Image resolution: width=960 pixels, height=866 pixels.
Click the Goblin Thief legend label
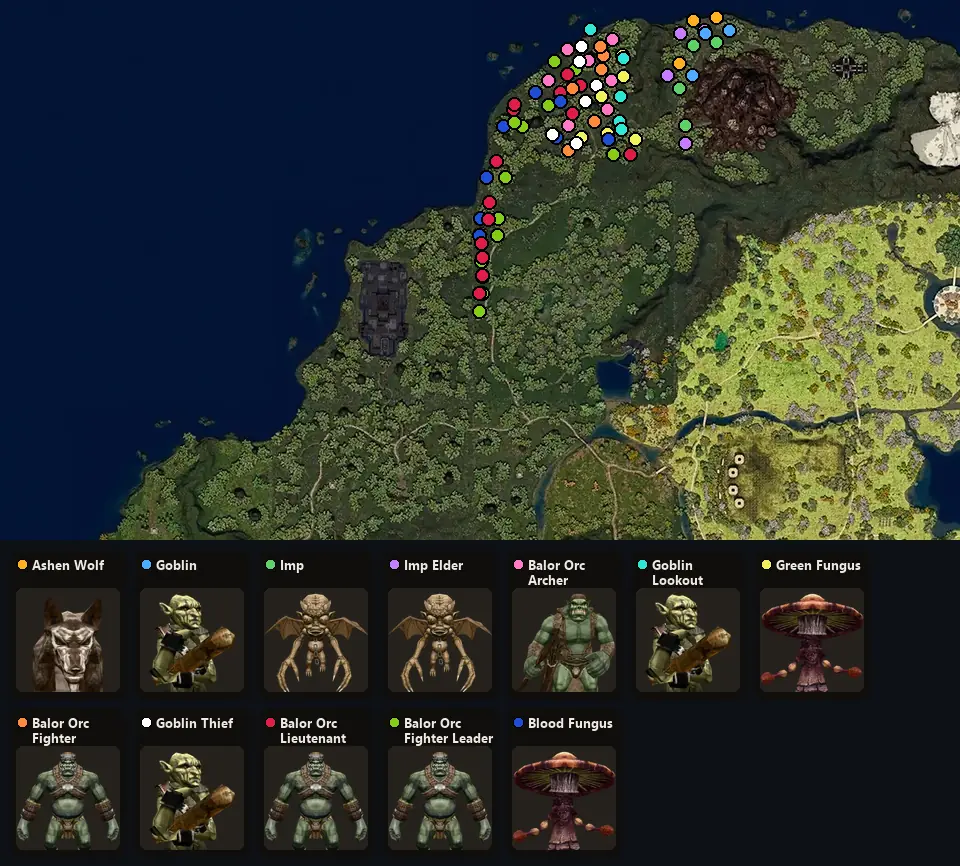(195, 723)
